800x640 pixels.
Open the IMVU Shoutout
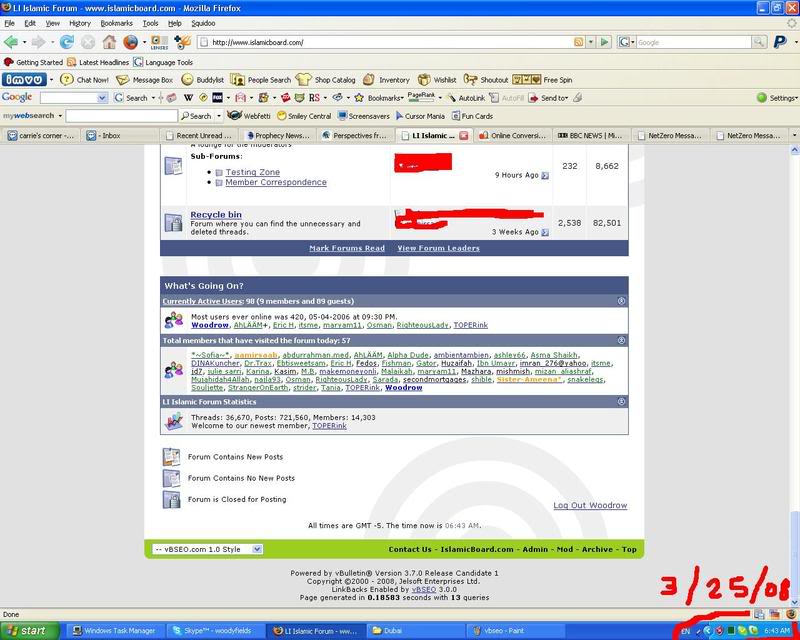point(486,80)
